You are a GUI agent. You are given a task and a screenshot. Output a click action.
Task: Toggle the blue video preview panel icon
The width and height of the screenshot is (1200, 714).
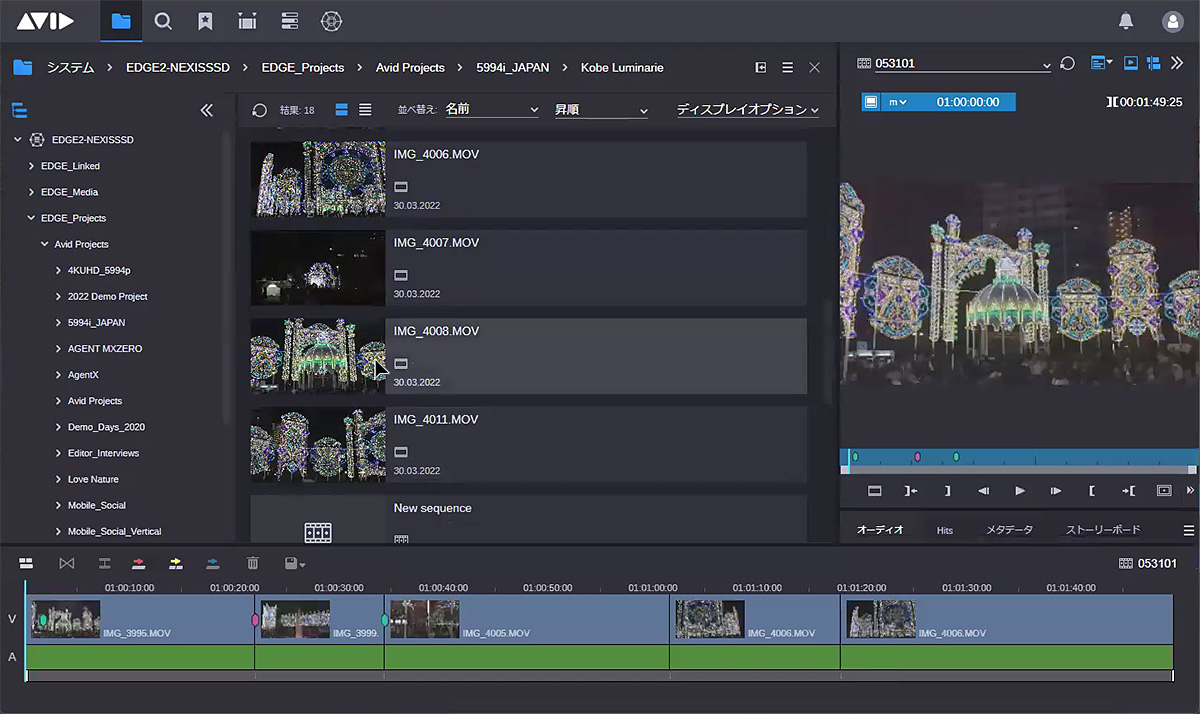(x=1130, y=62)
